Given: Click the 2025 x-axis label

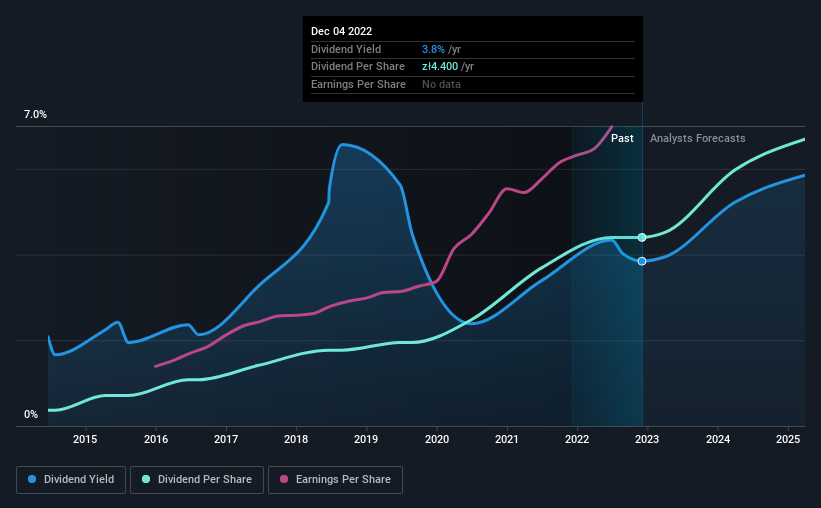Looking at the screenshot, I should 788,439.
